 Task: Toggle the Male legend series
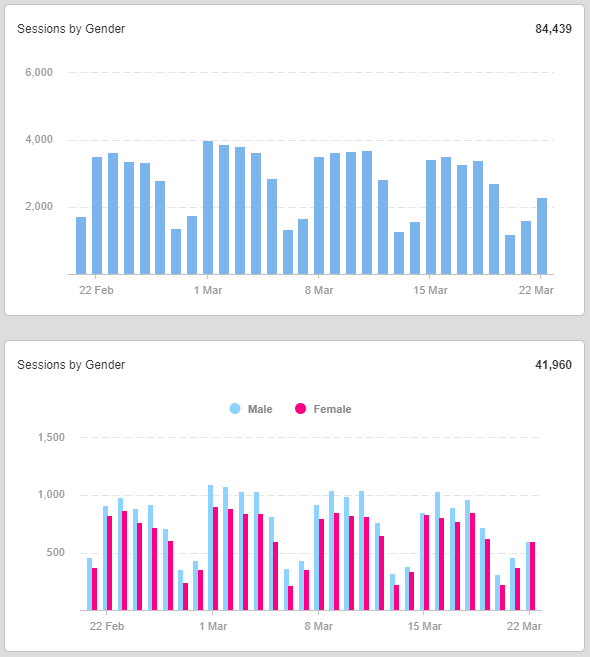pyautogui.click(x=251, y=409)
